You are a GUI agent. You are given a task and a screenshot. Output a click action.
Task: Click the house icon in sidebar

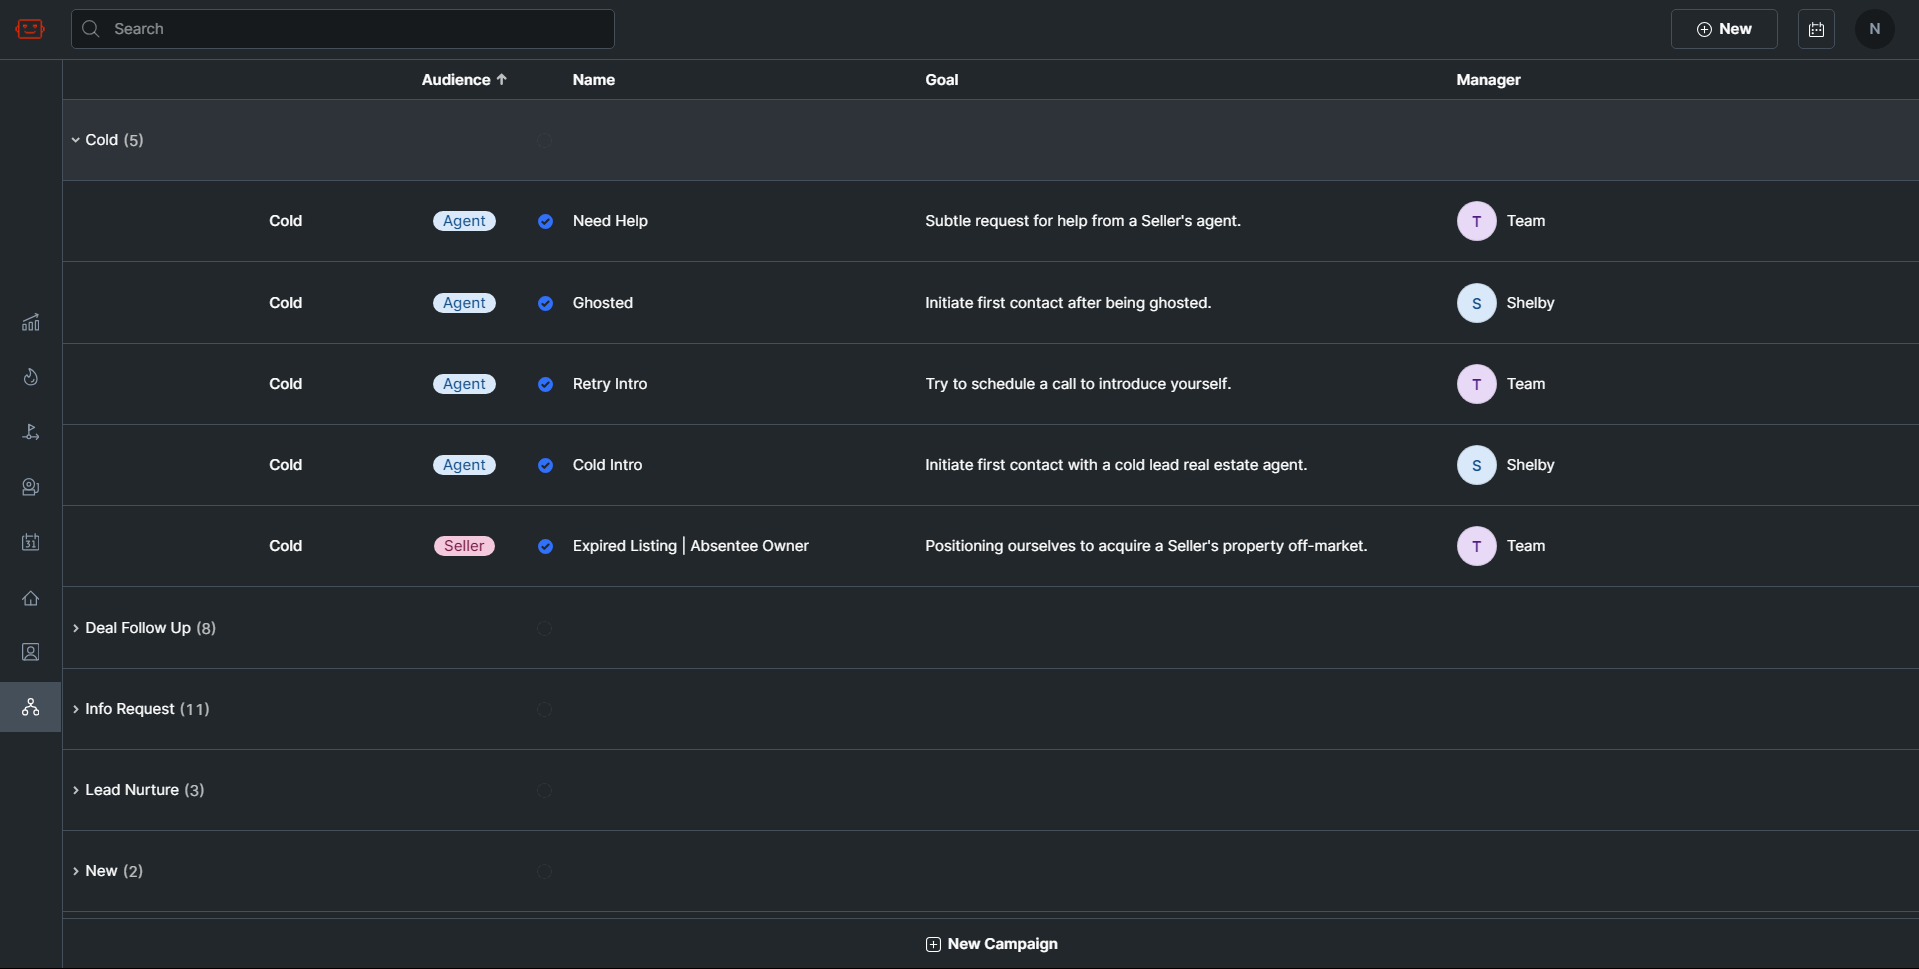31,598
